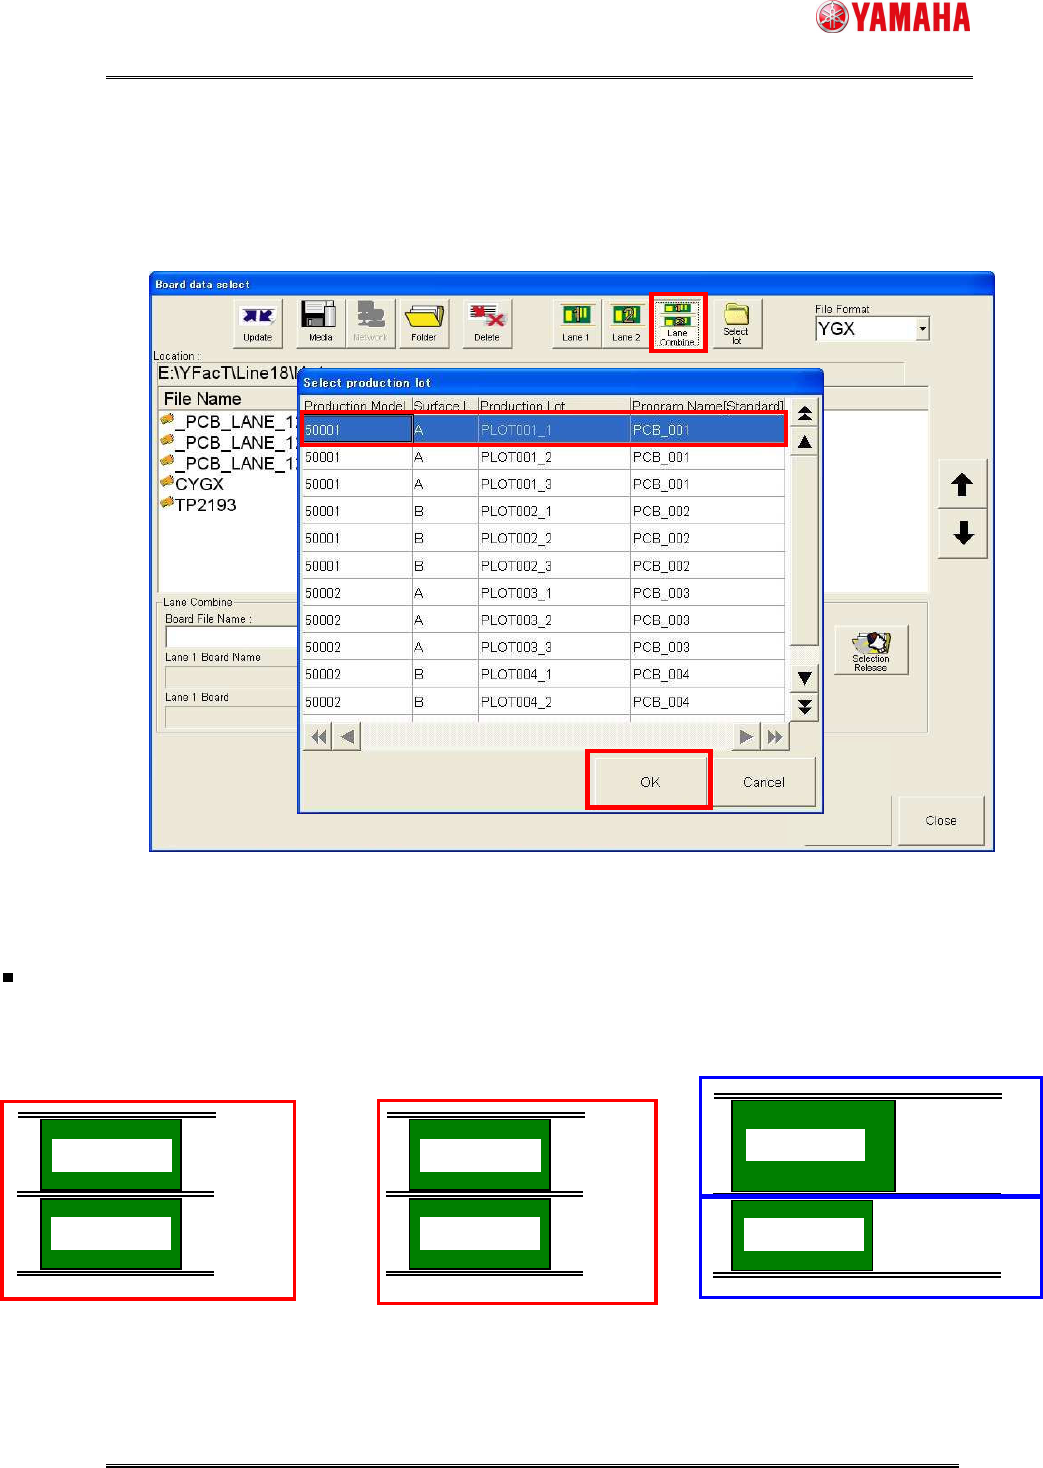Open the Select lot folder icon

[x=737, y=323]
